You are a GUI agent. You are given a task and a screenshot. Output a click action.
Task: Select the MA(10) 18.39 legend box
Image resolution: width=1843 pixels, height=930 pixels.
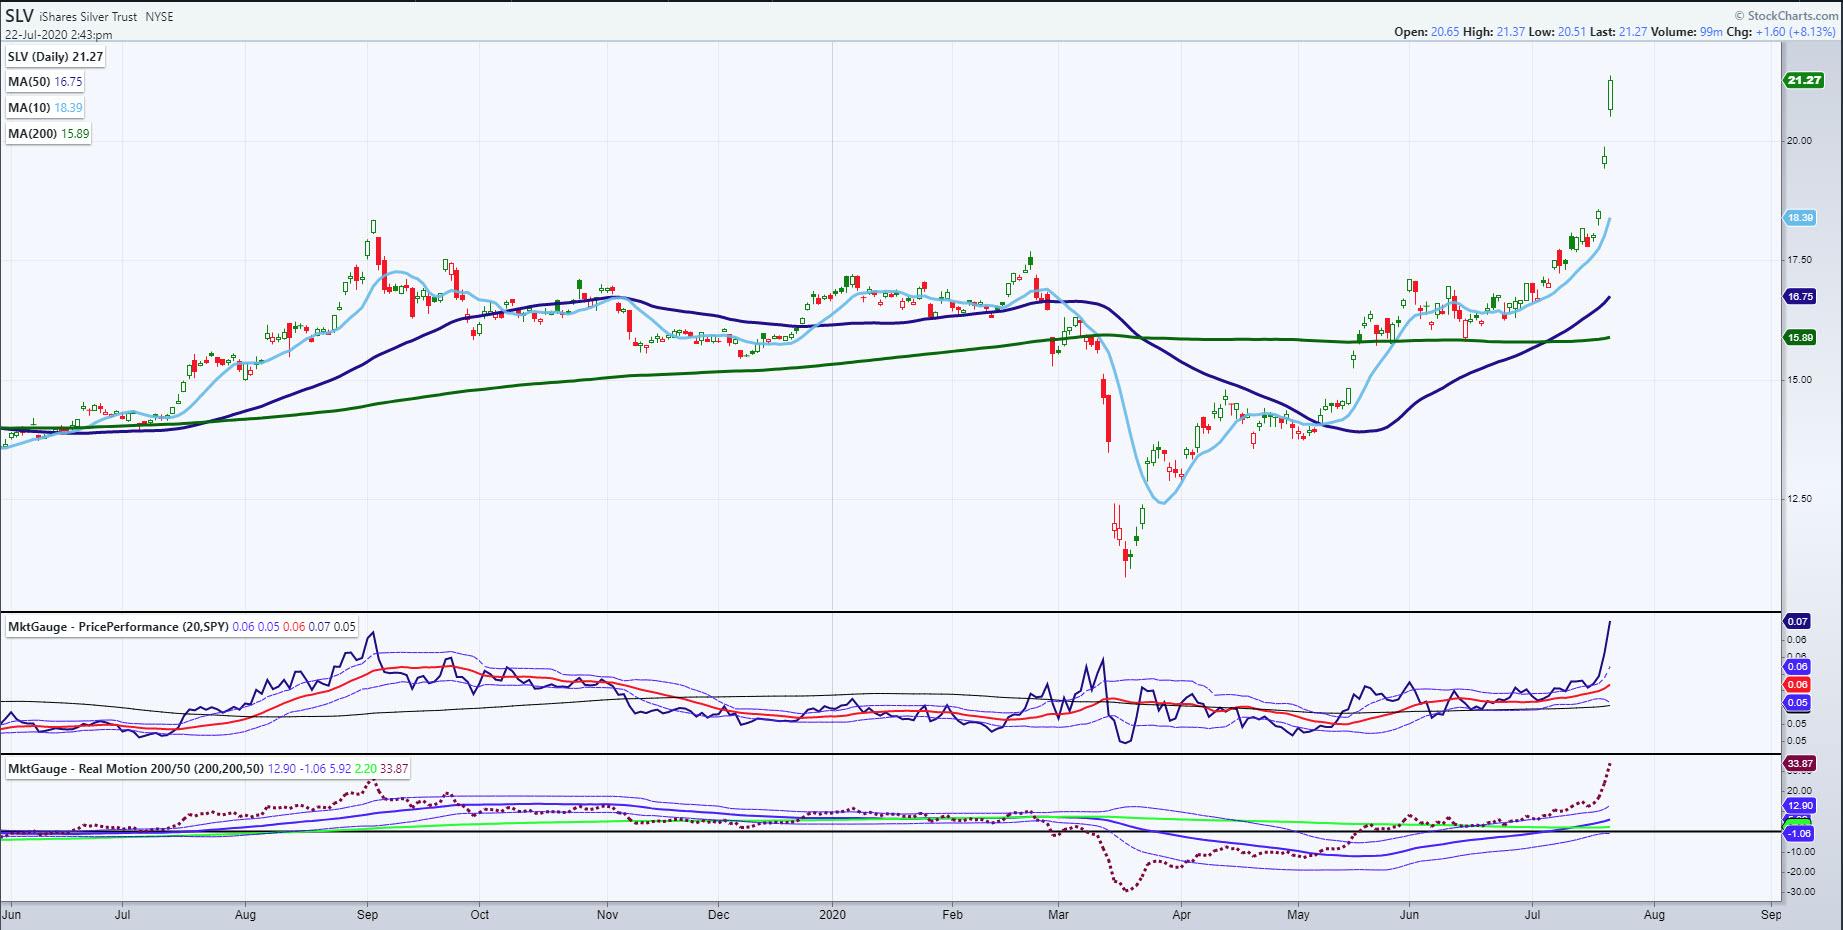coord(46,108)
